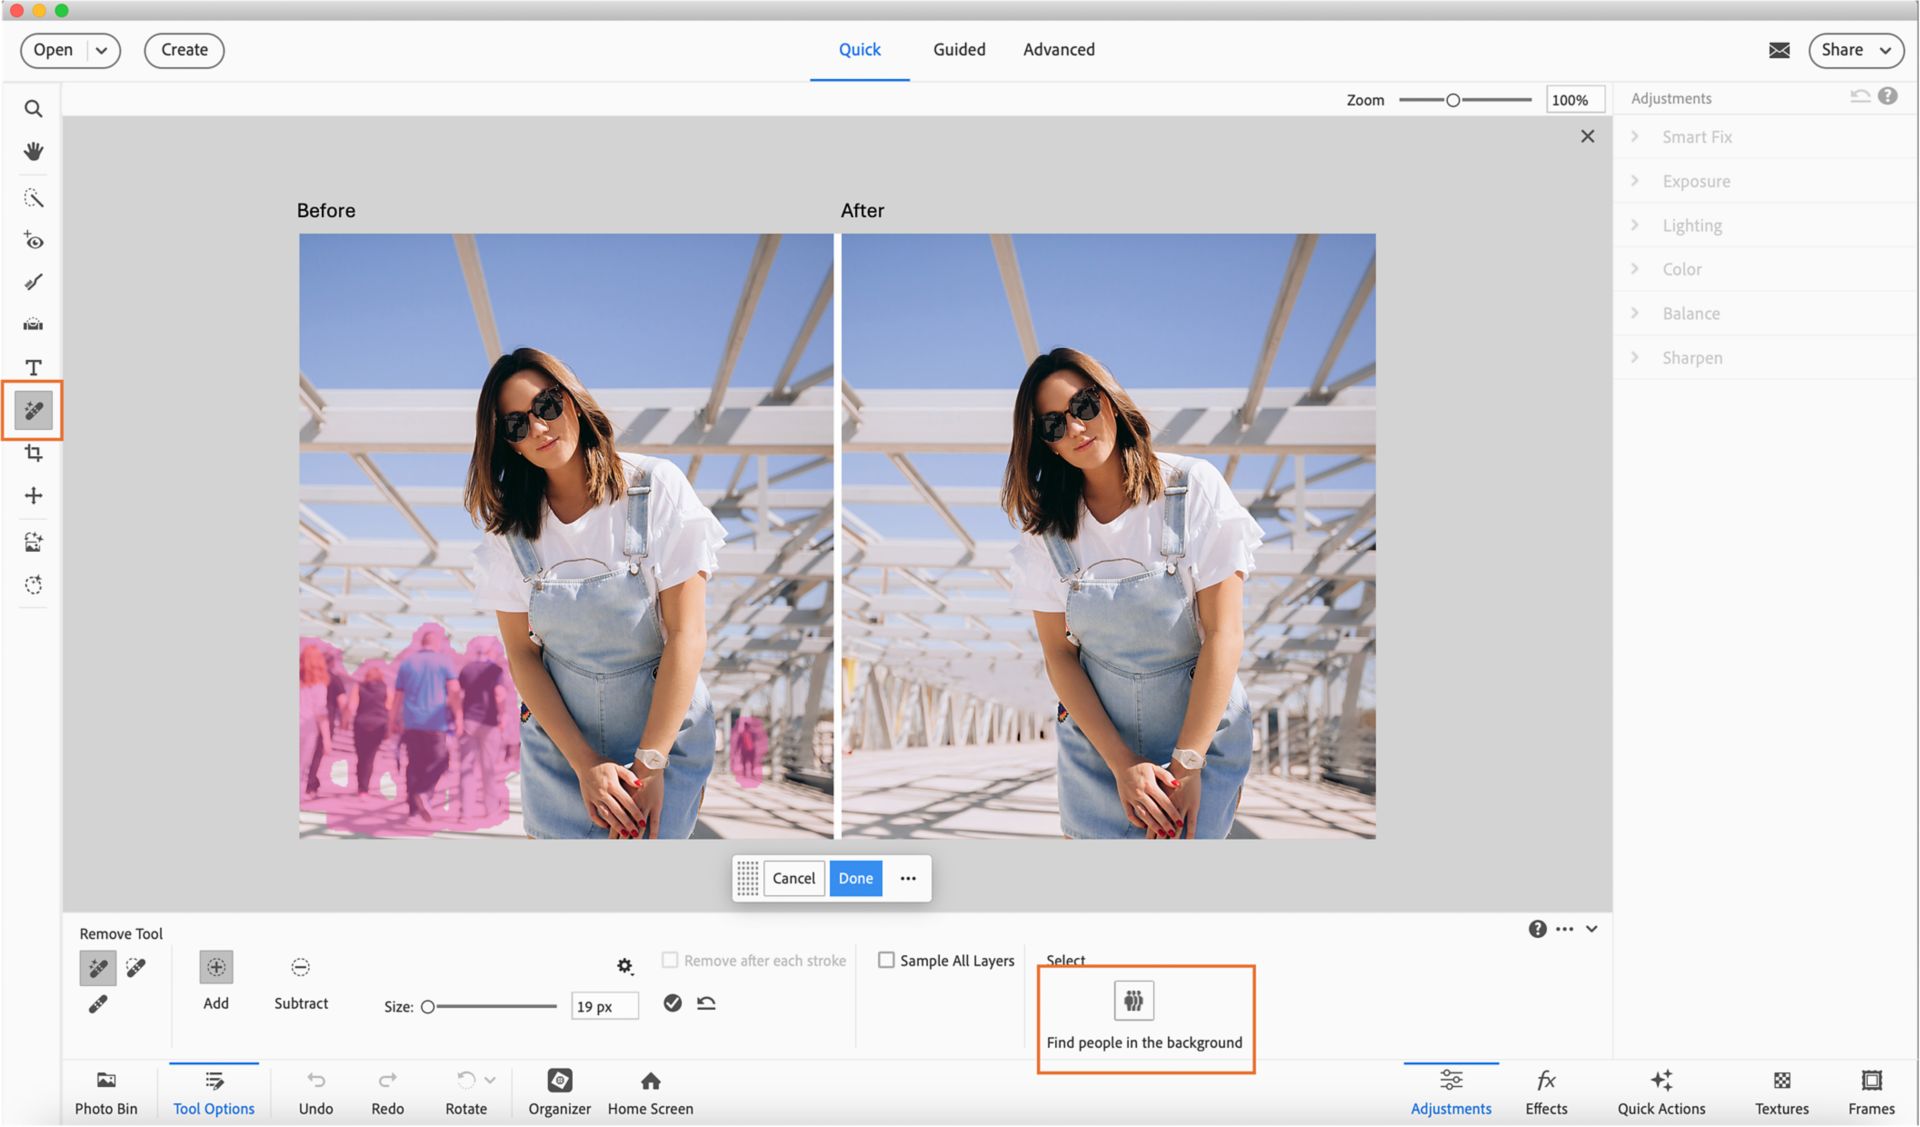This screenshot has width=1920, height=1127.
Task: Open the Remove Tool settings gear
Action: 624,966
